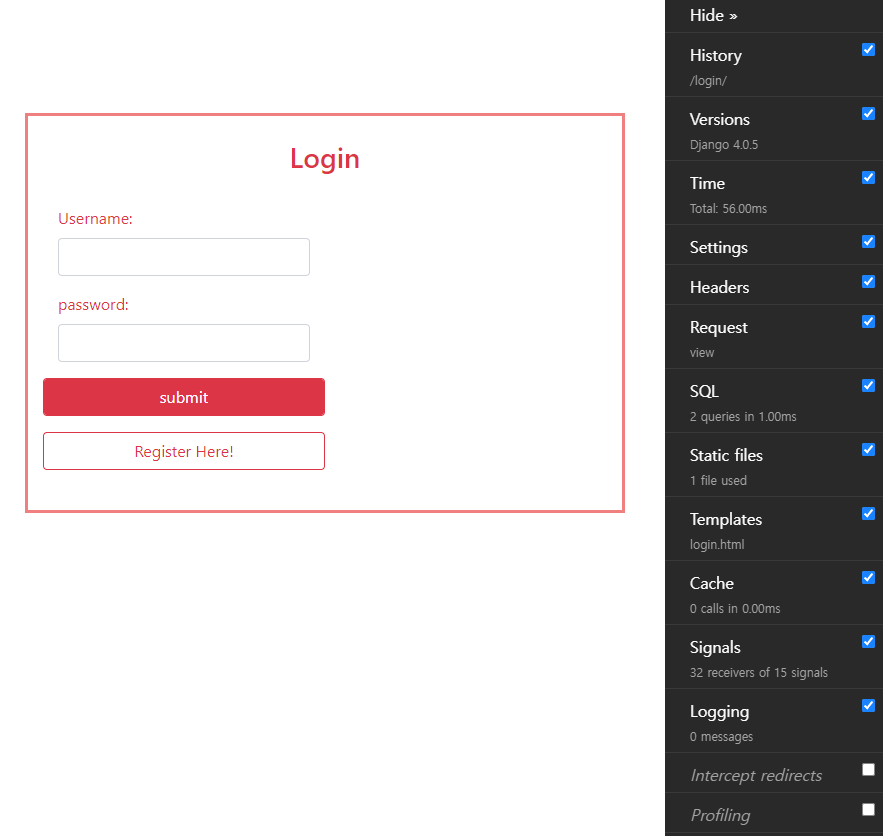Disable the Templates panel checkbox
The width and height of the screenshot is (883, 836).
868,514
